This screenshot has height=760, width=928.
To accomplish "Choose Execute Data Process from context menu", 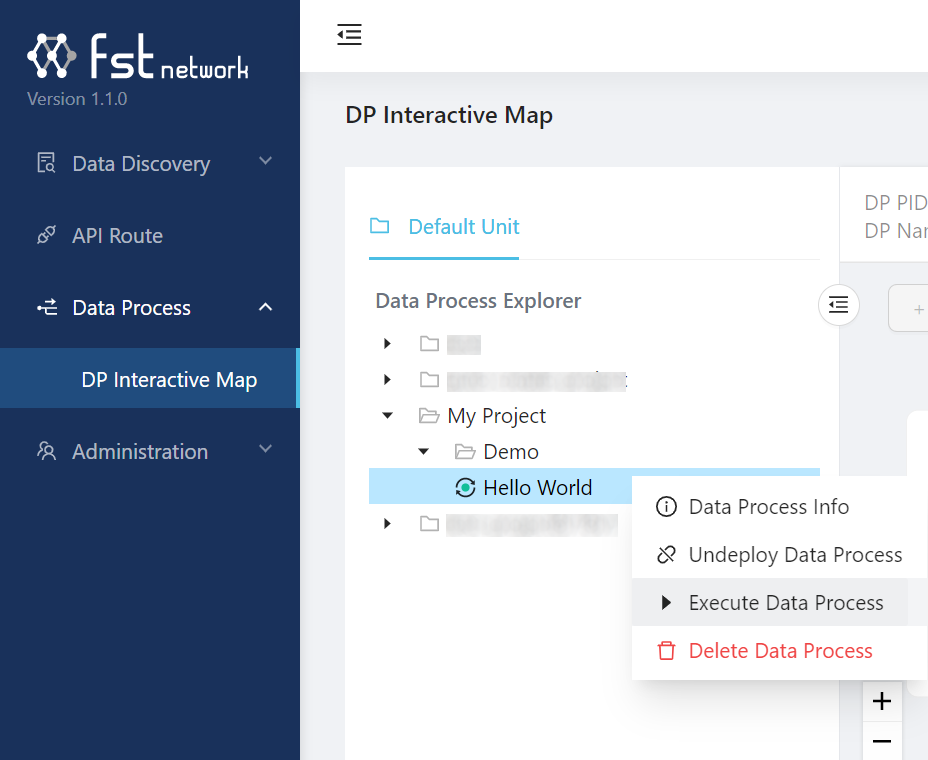I will click(785, 603).
